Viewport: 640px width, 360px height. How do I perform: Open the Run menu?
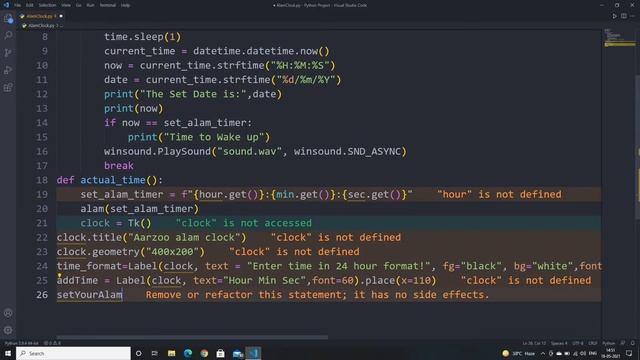[91, 5]
